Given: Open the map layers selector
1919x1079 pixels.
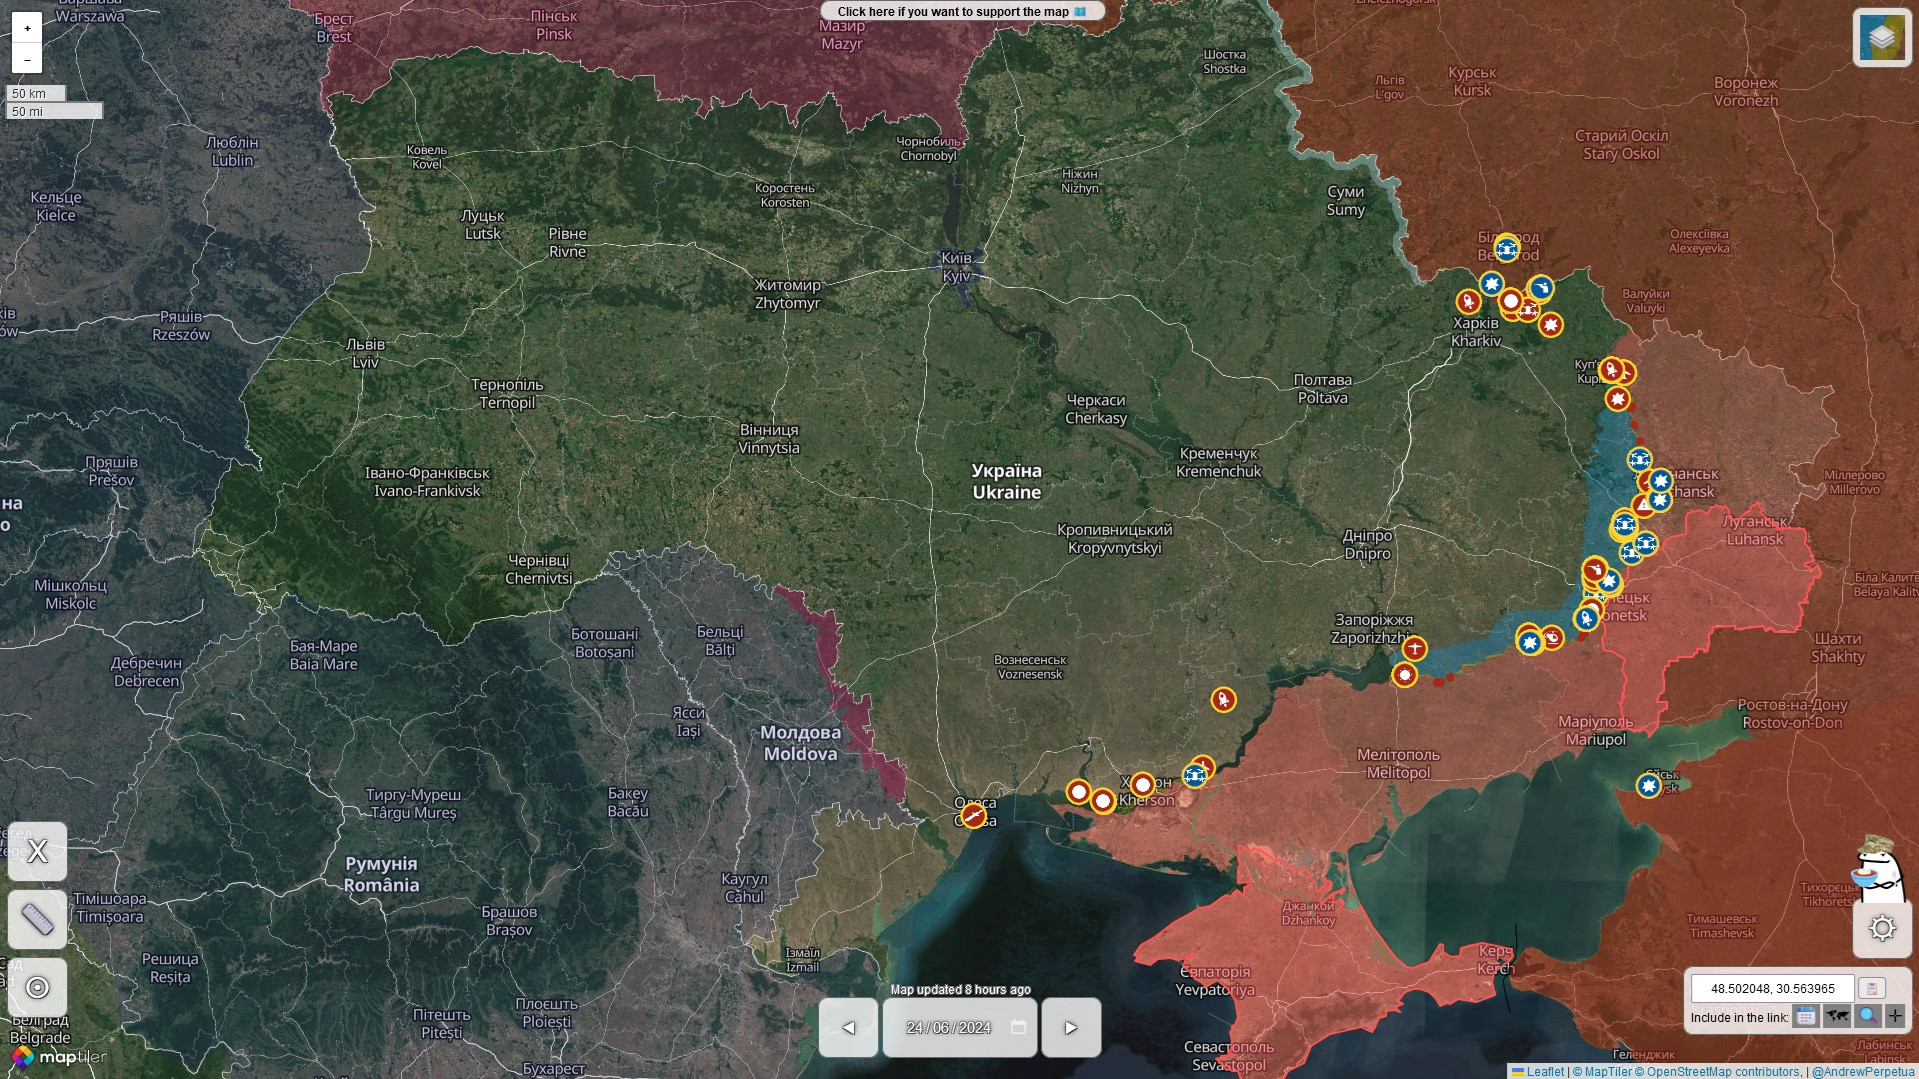Looking at the screenshot, I should (x=1881, y=38).
